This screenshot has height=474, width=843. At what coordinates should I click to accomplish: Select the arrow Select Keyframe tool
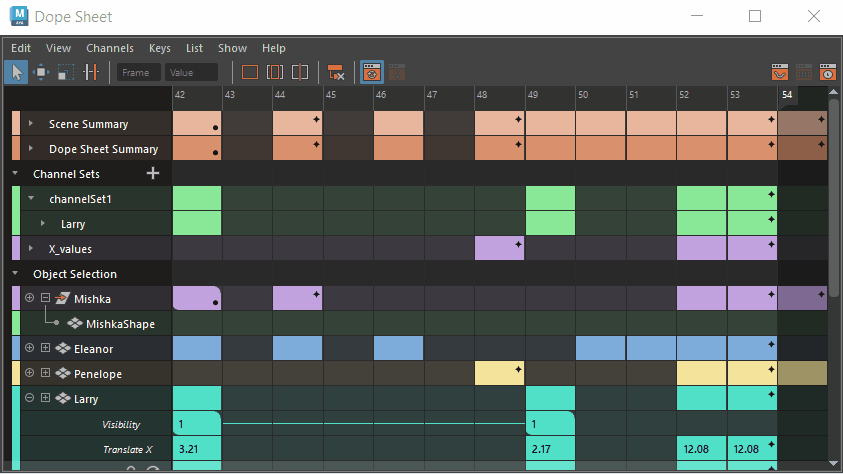click(x=17, y=72)
